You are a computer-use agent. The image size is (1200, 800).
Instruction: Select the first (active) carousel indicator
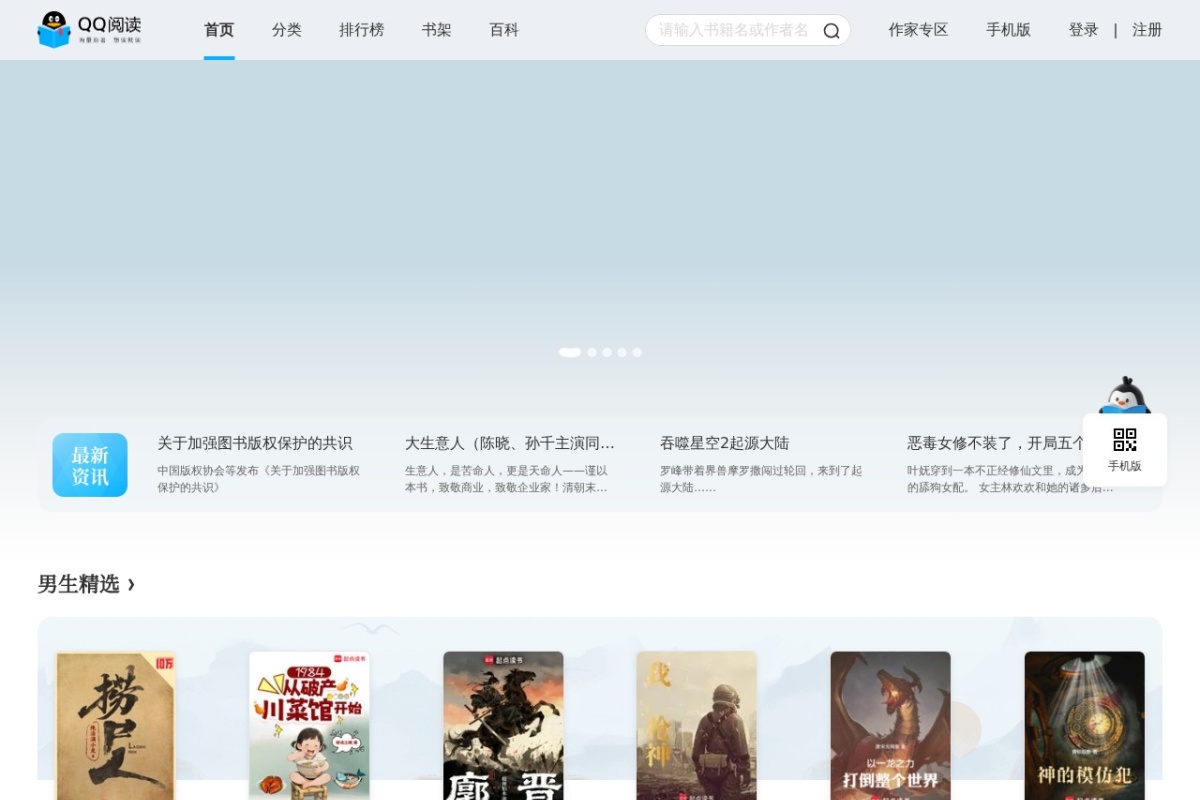570,352
